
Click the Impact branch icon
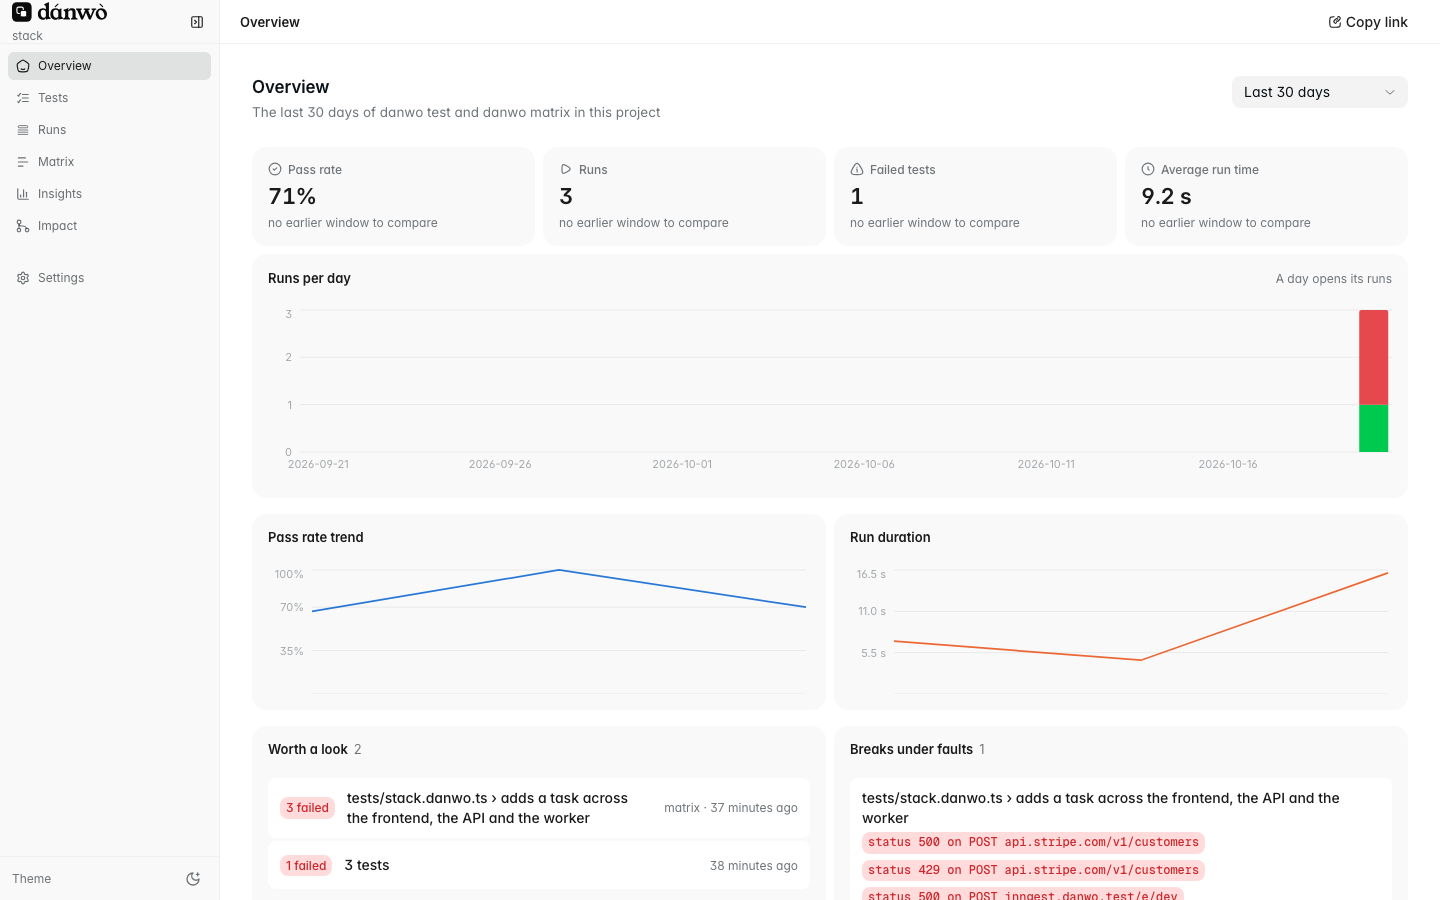coord(23,226)
